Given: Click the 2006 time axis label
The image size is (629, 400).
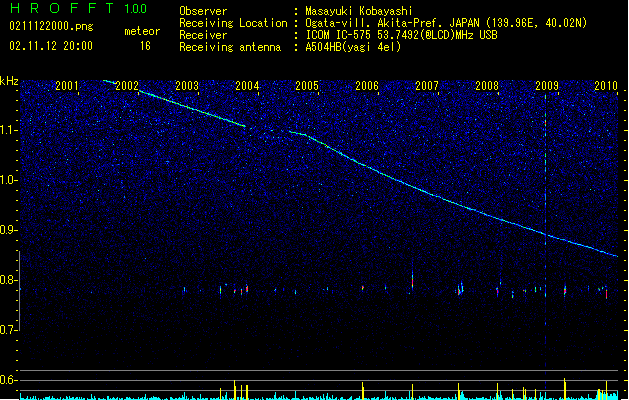Looking at the screenshot, I should pyautogui.click(x=367, y=85).
